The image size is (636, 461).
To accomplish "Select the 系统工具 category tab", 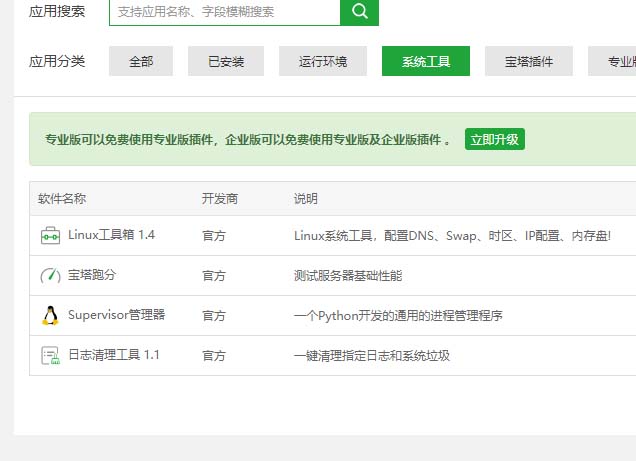I will (426, 61).
